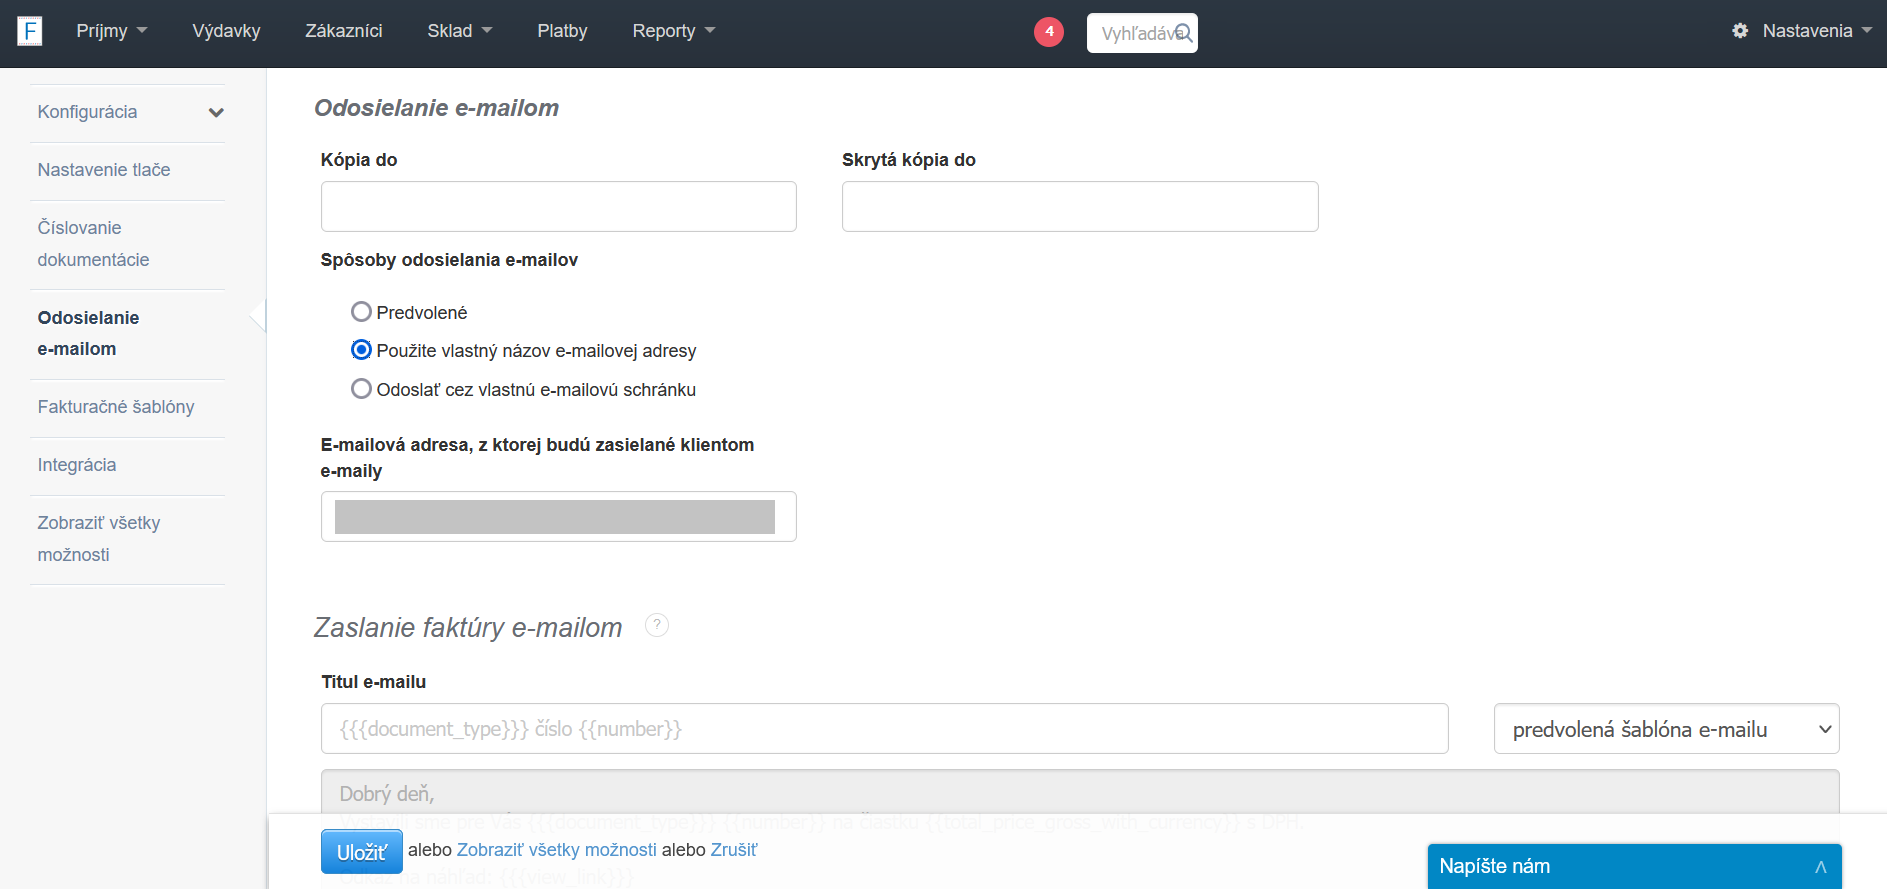Go to the Zákazníci page
This screenshot has height=889, width=1887.
[343, 31]
